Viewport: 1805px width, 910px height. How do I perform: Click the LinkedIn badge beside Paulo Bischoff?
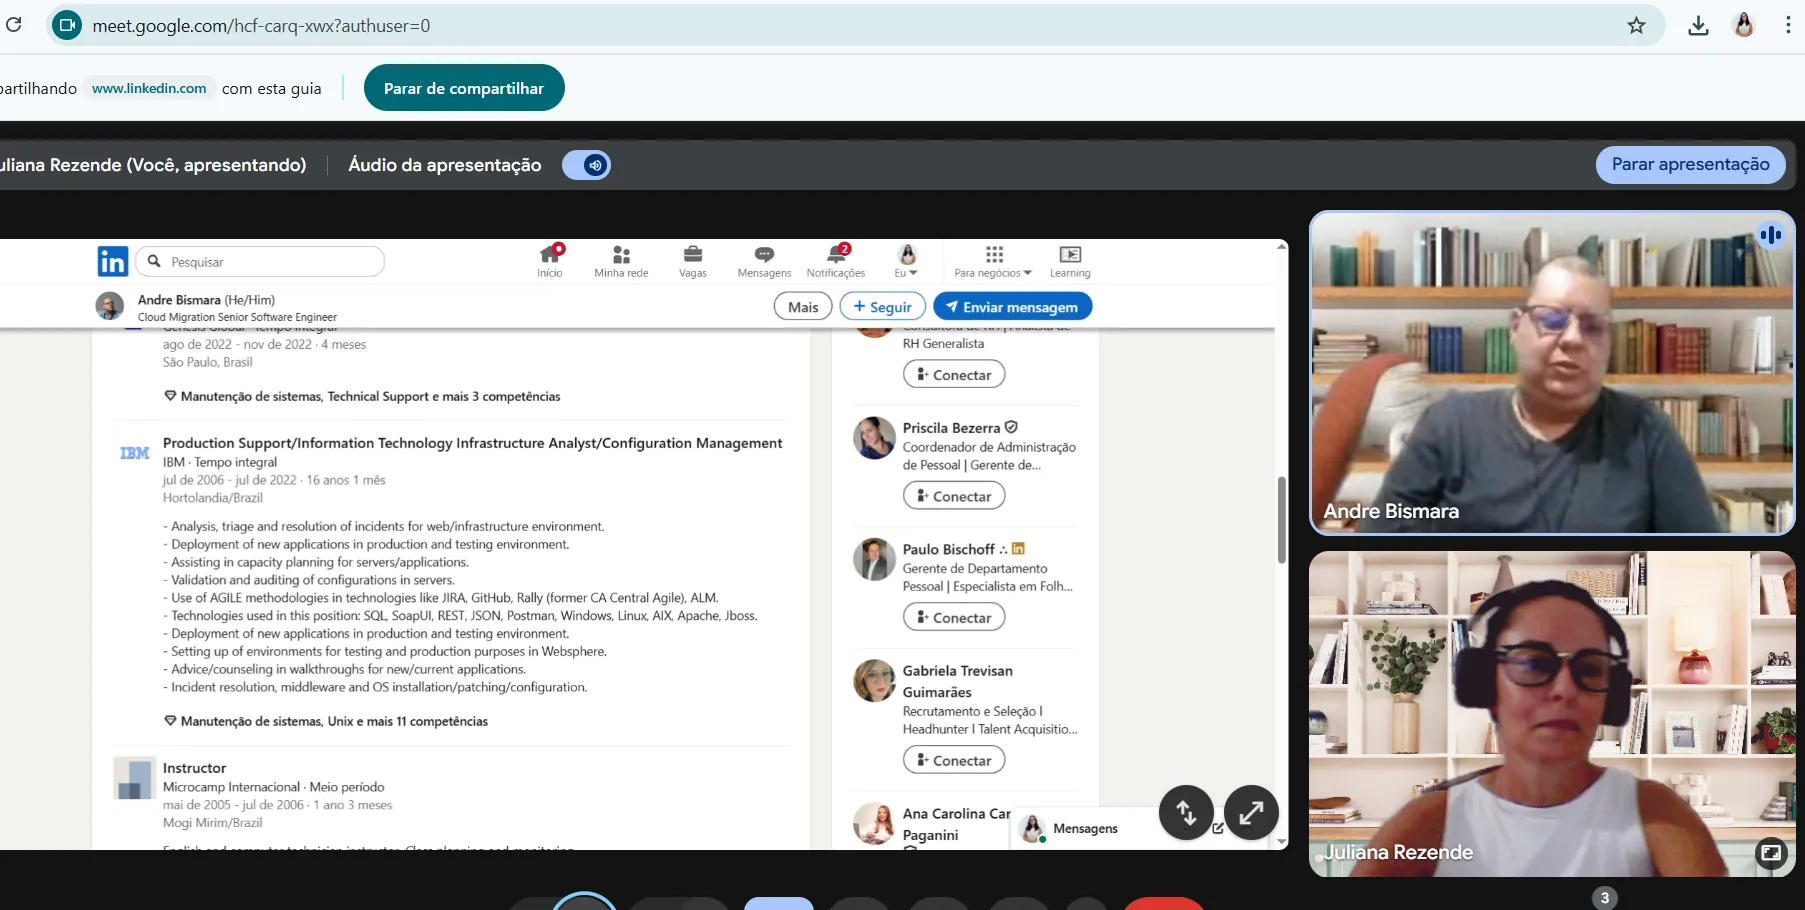[x=1018, y=549]
